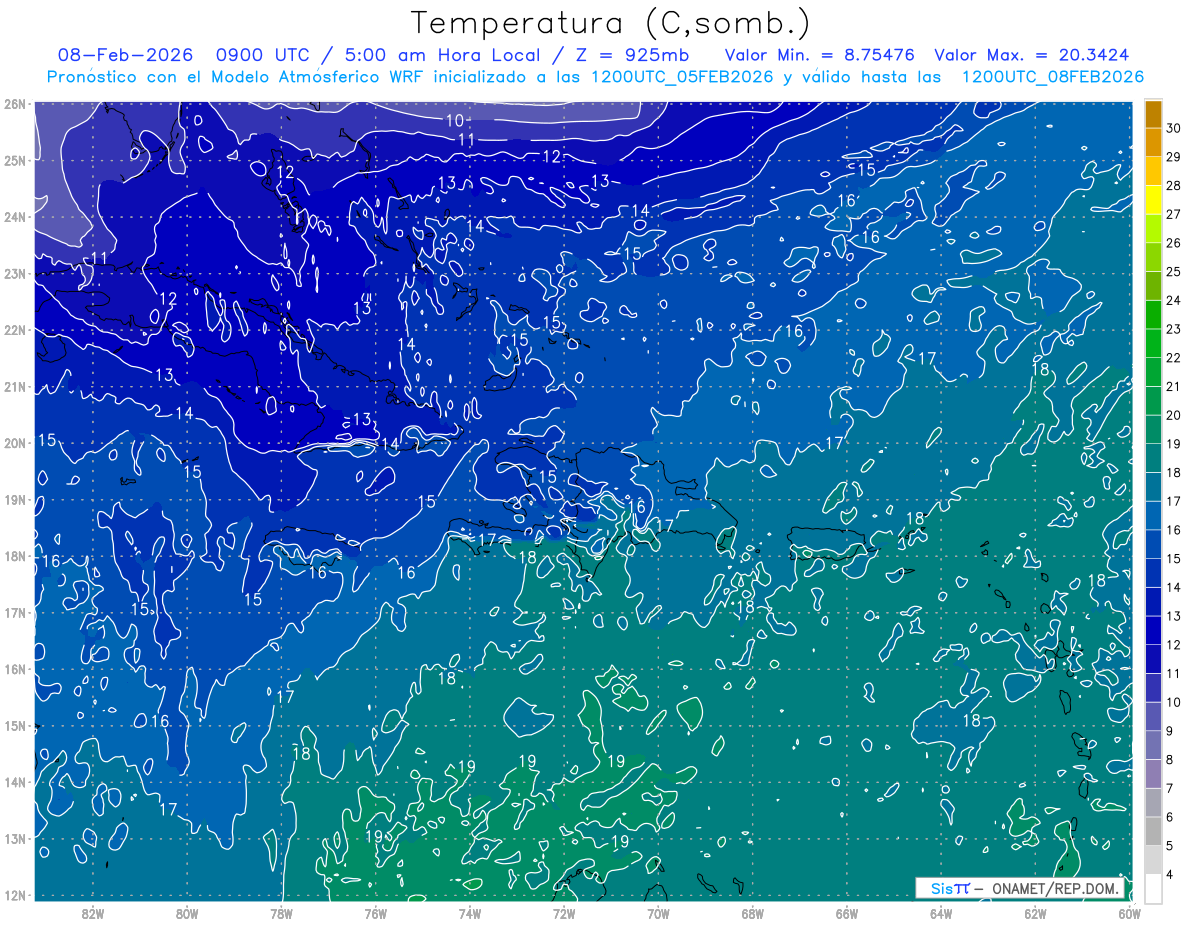Select the green swatch labeled 23
This screenshot has width=1200, height=927.
(x=1153, y=315)
